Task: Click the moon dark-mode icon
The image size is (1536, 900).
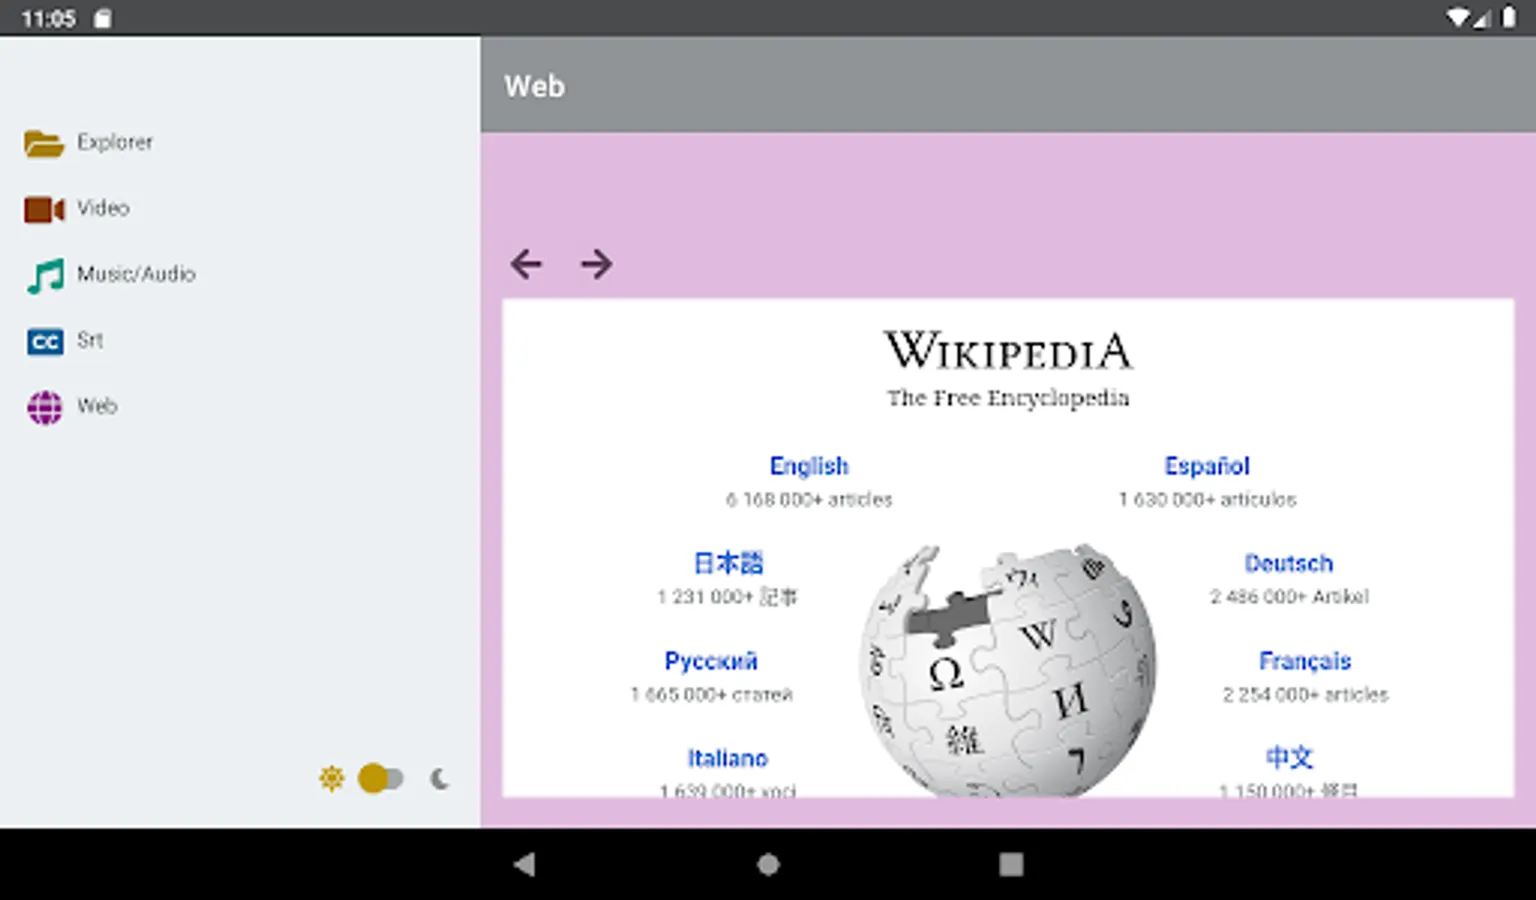Action: 440,778
